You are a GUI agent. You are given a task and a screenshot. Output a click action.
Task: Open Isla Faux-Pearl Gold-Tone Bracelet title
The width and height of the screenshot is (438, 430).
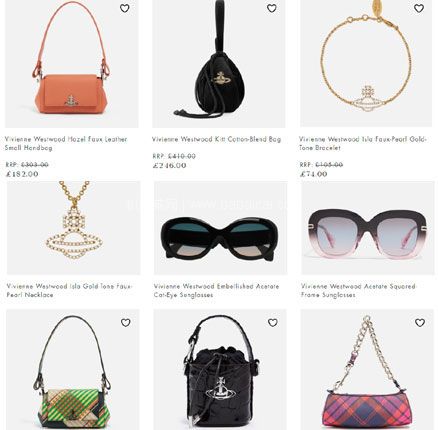(x=363, y=143)
